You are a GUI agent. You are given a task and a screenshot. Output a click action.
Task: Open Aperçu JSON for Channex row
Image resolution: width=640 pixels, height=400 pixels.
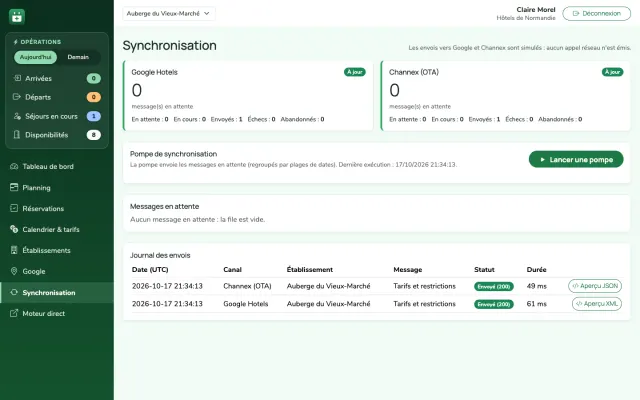[x=595, y=286]
